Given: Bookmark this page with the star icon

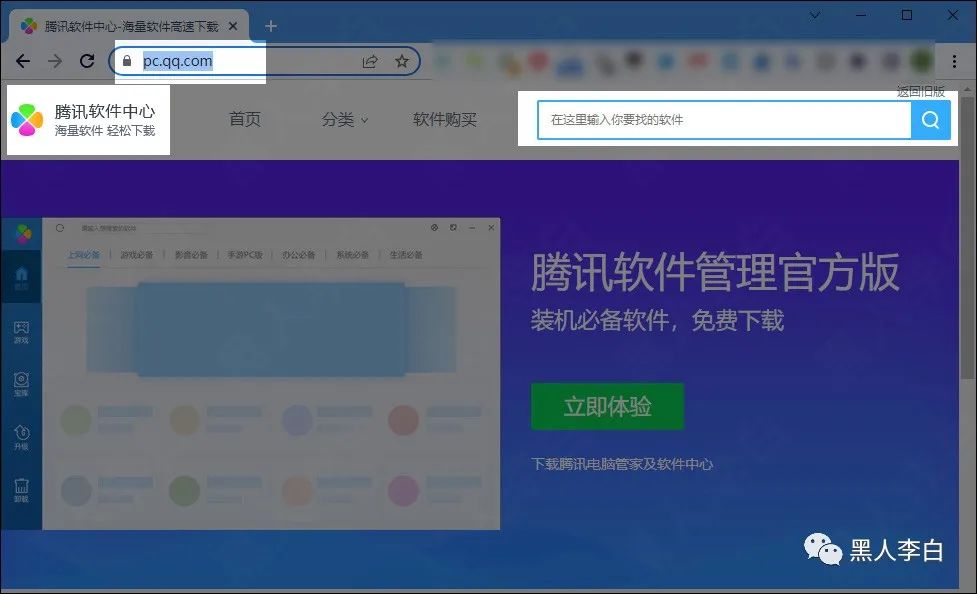Looking at the screenshot, I should click(x=402, y=61).
